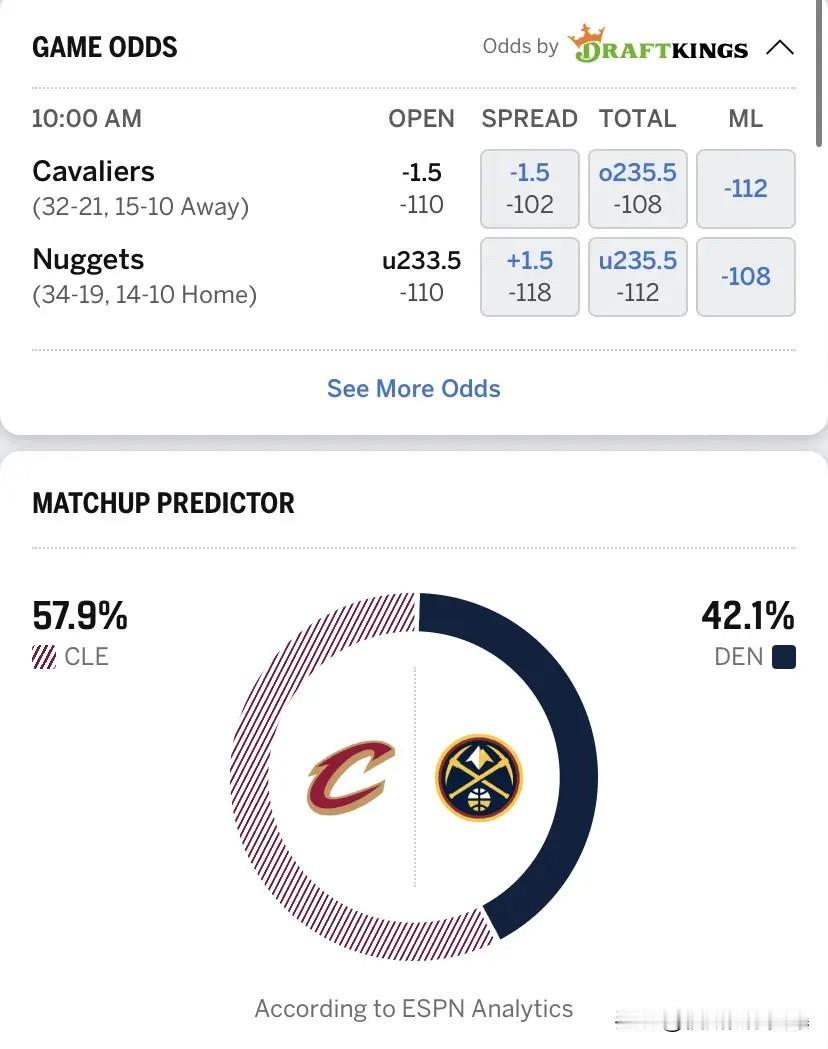Click the Cavaliers team name

tap(94, 171)
